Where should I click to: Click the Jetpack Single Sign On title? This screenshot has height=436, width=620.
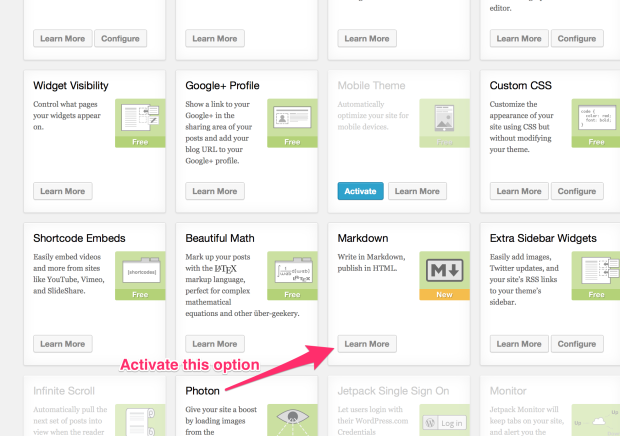tap(393, 391)
